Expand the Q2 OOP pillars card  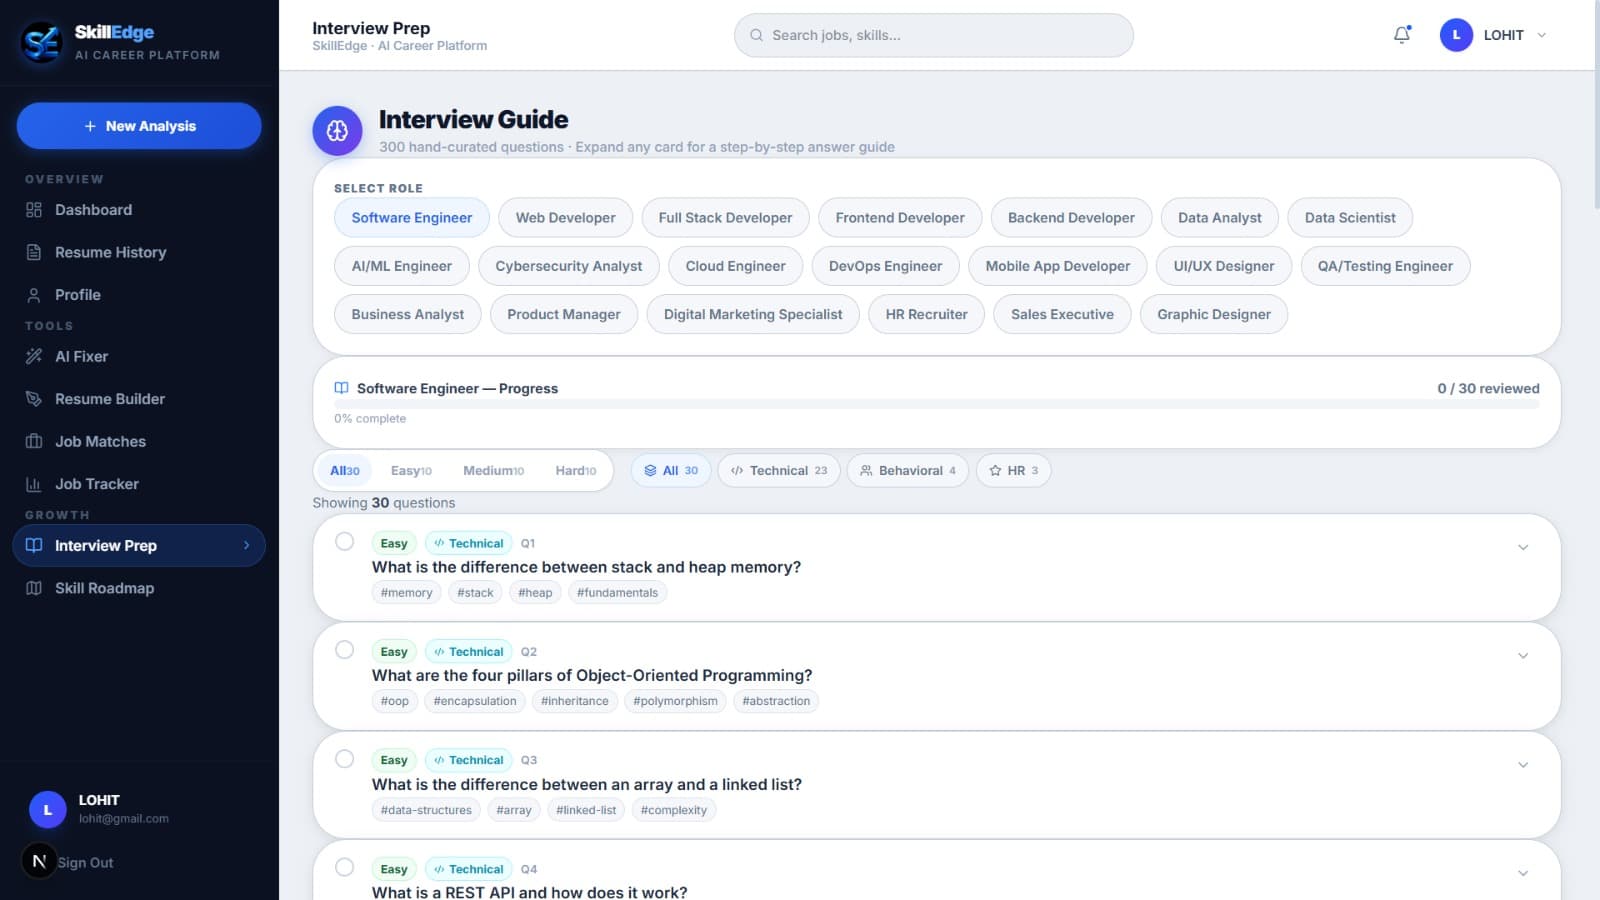pyautogui.click(x=1523, y=656)
